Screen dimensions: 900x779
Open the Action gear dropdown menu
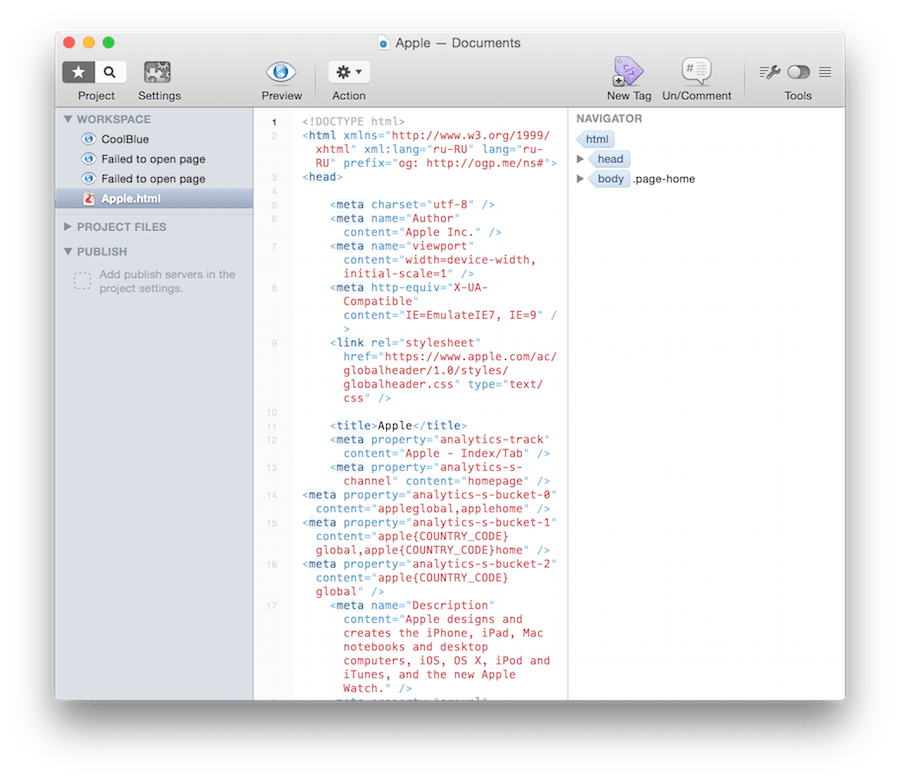pyautogui.click(x=349, y=72)
